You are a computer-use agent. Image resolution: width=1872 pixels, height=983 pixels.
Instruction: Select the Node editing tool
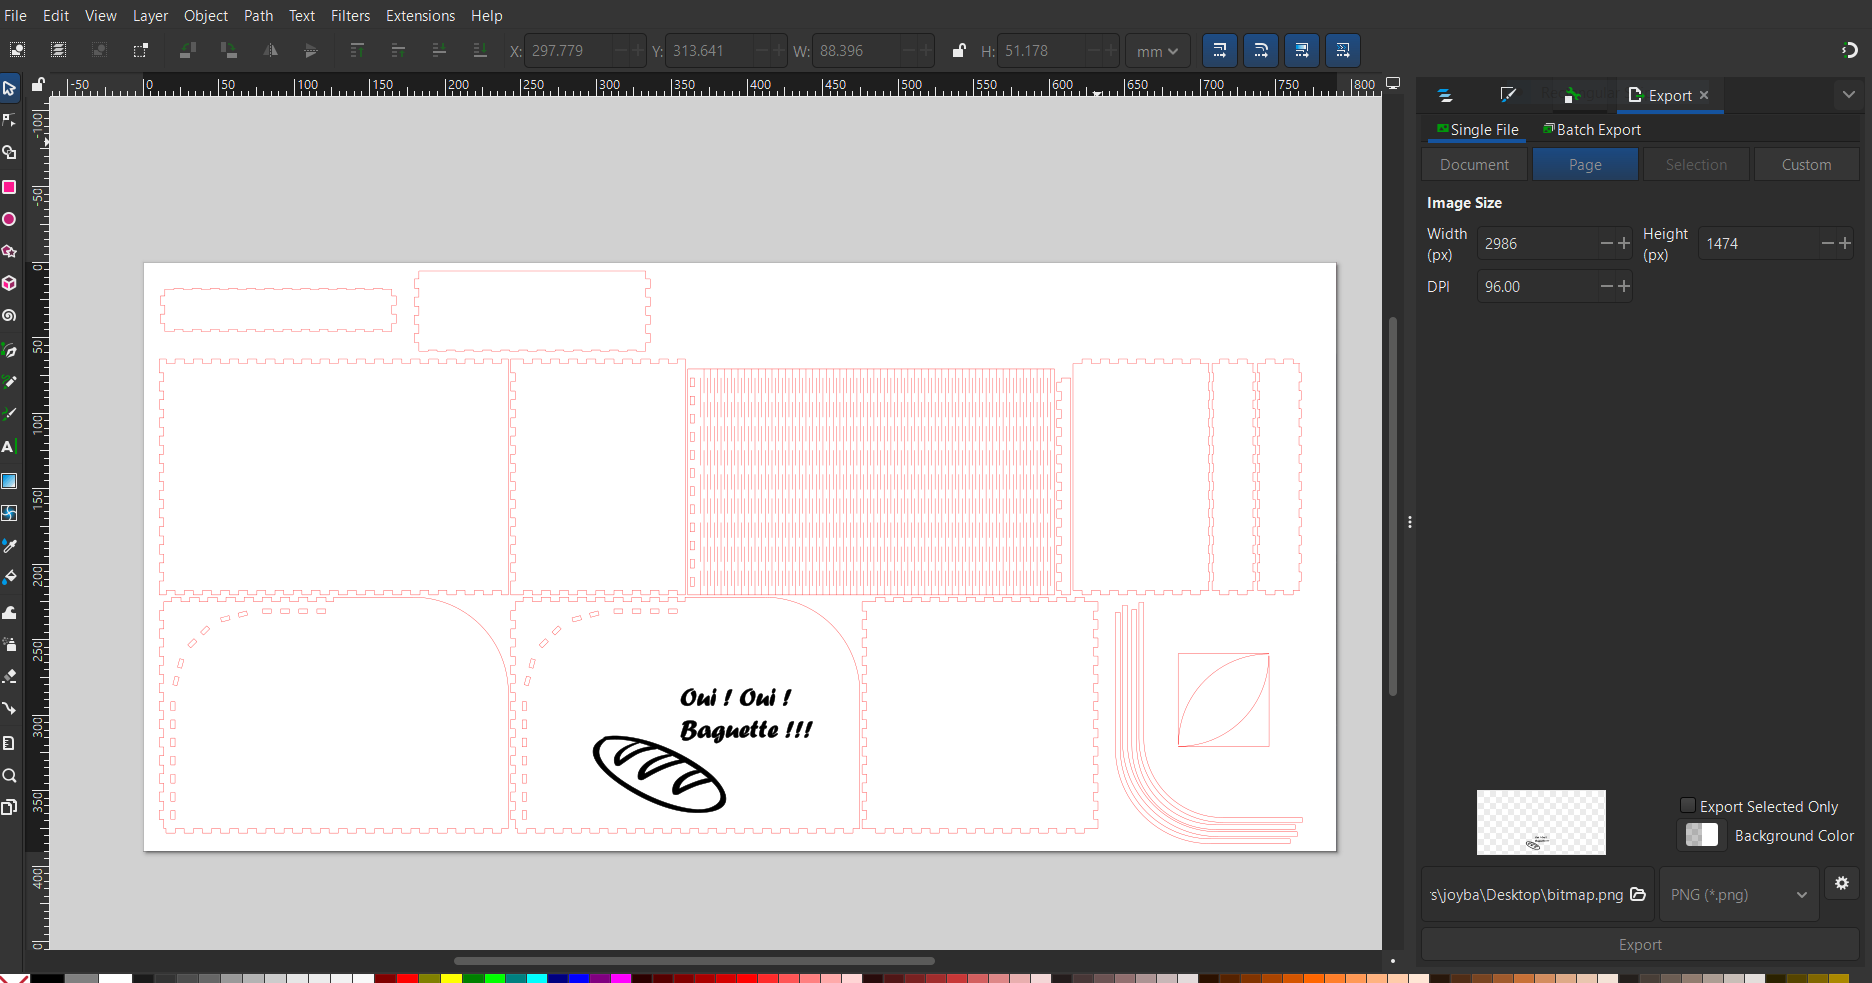click(9, 121)
